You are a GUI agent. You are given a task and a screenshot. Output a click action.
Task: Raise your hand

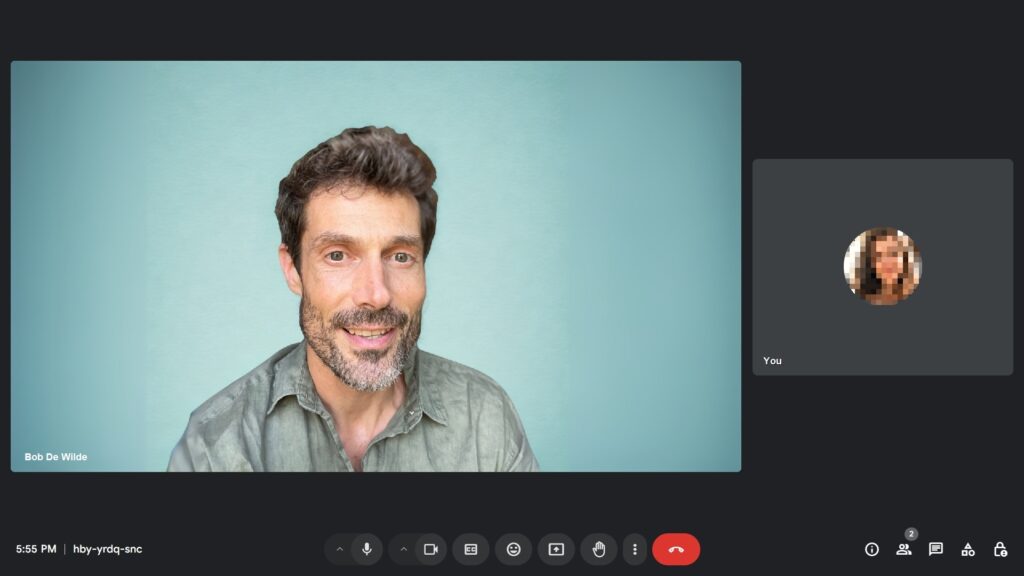[x=599, y=549]
